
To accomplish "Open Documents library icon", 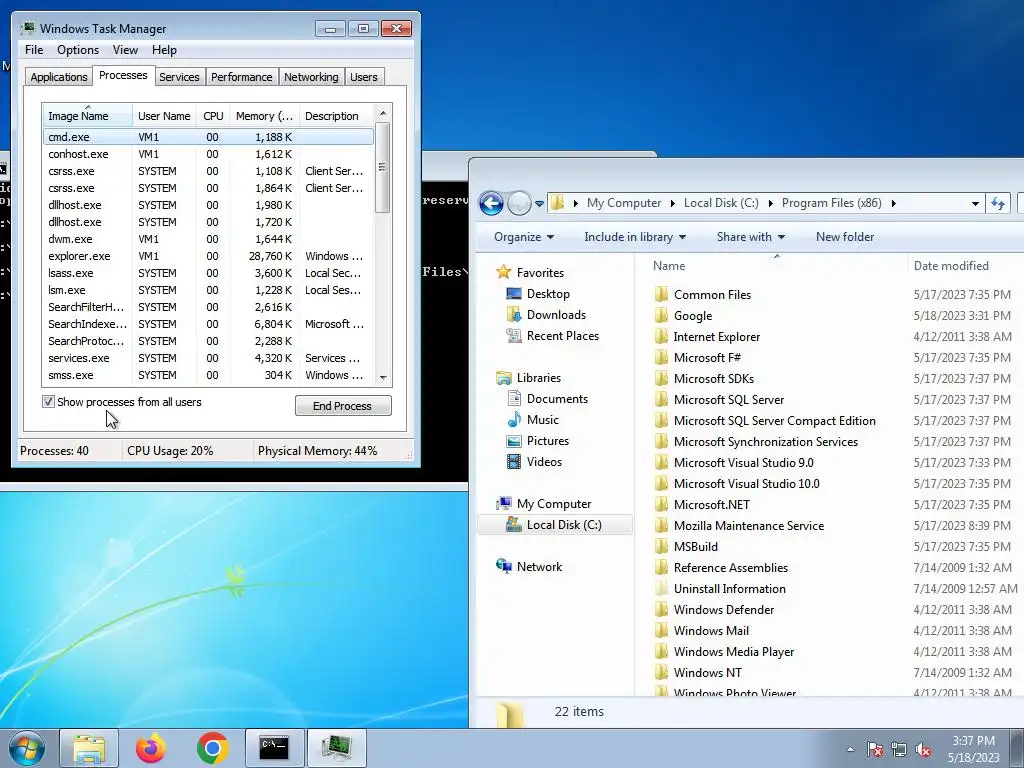I will [x=514, y=398].
